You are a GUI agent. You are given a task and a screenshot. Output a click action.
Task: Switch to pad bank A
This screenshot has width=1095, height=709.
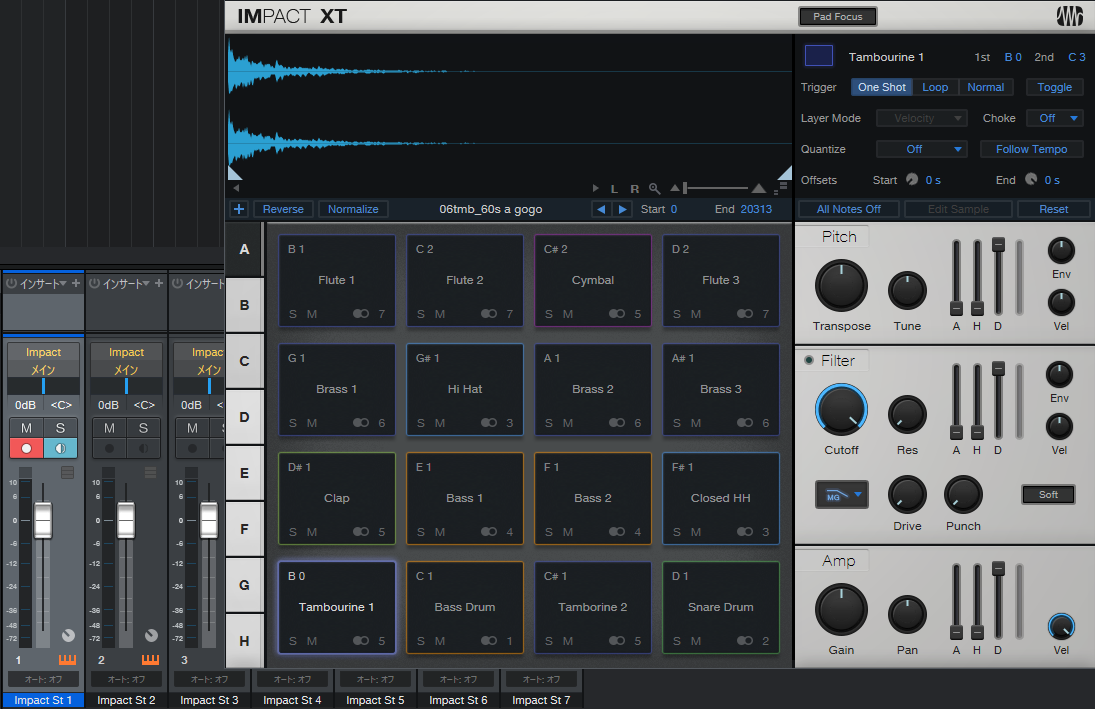[244, 249]
